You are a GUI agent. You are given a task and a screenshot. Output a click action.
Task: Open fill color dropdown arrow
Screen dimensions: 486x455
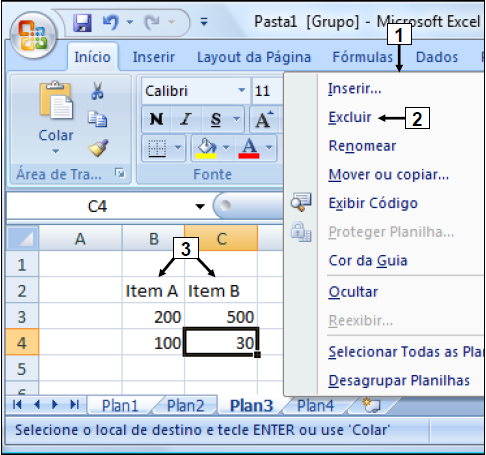[226, 148]
